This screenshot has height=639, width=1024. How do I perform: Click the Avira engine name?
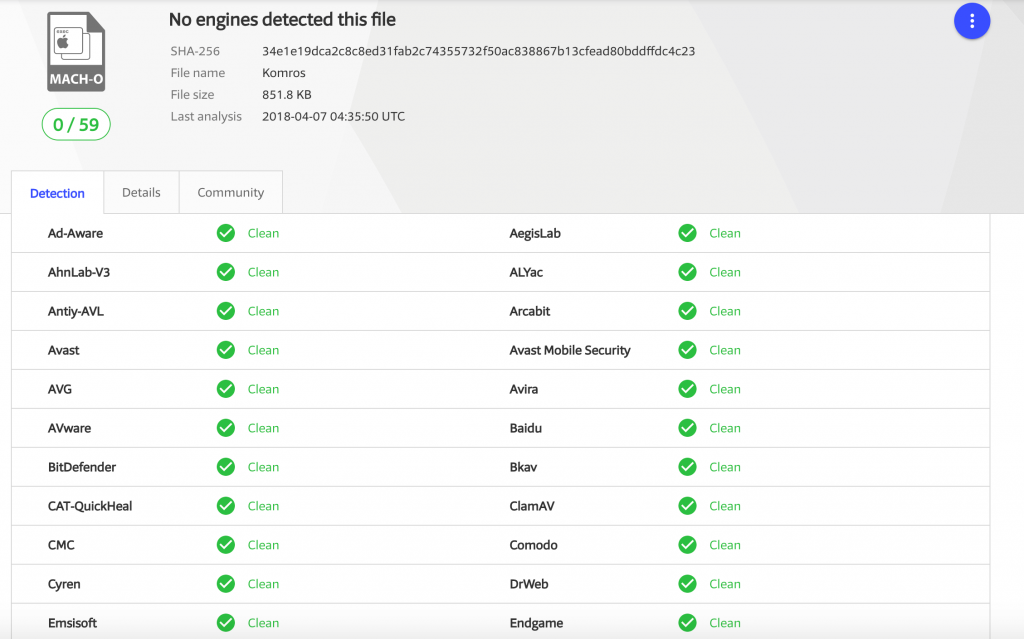click(x=524, y=389)
